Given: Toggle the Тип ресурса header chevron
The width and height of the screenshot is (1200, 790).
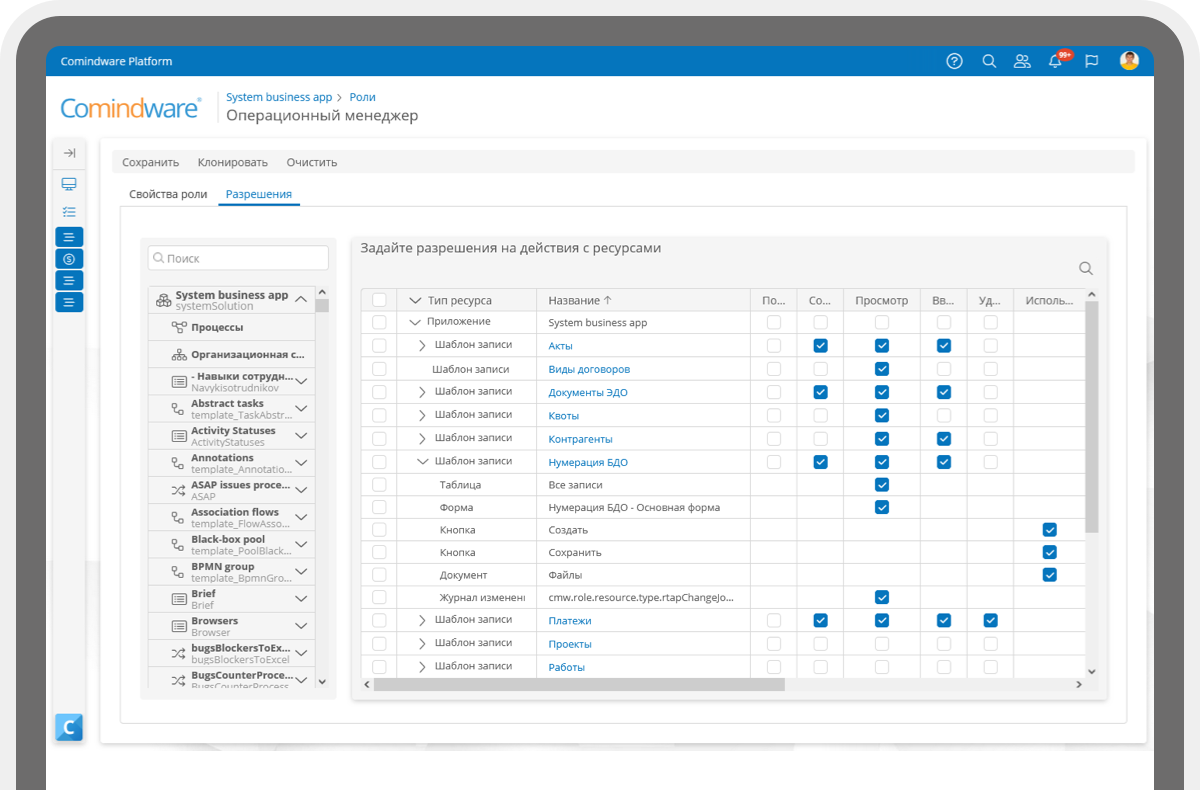Looking at the screenshot, I should 415,300.
